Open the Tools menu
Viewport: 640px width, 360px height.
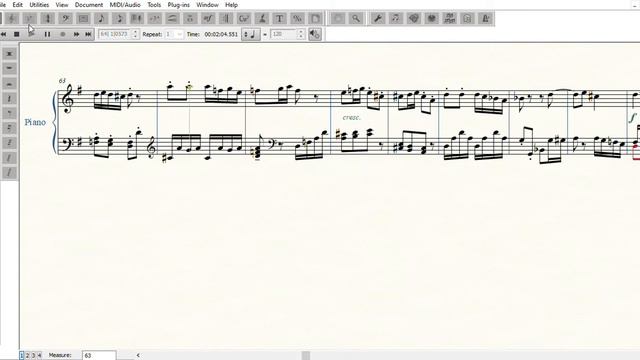coord(154,5)
